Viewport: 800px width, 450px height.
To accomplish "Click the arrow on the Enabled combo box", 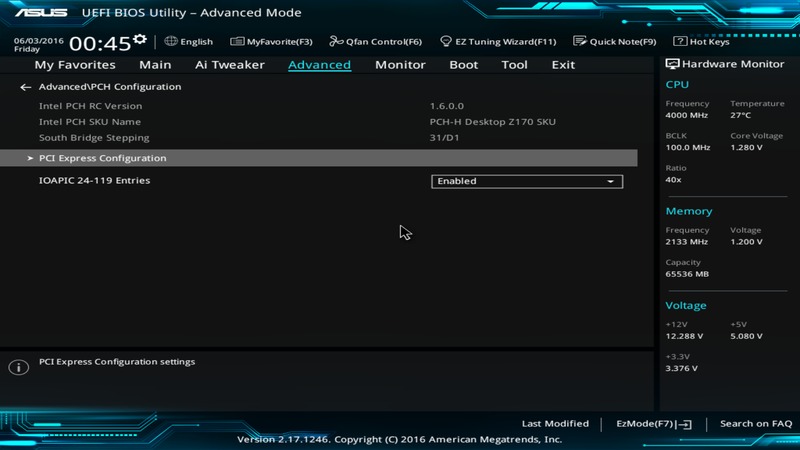I will (x=611, y=182).
